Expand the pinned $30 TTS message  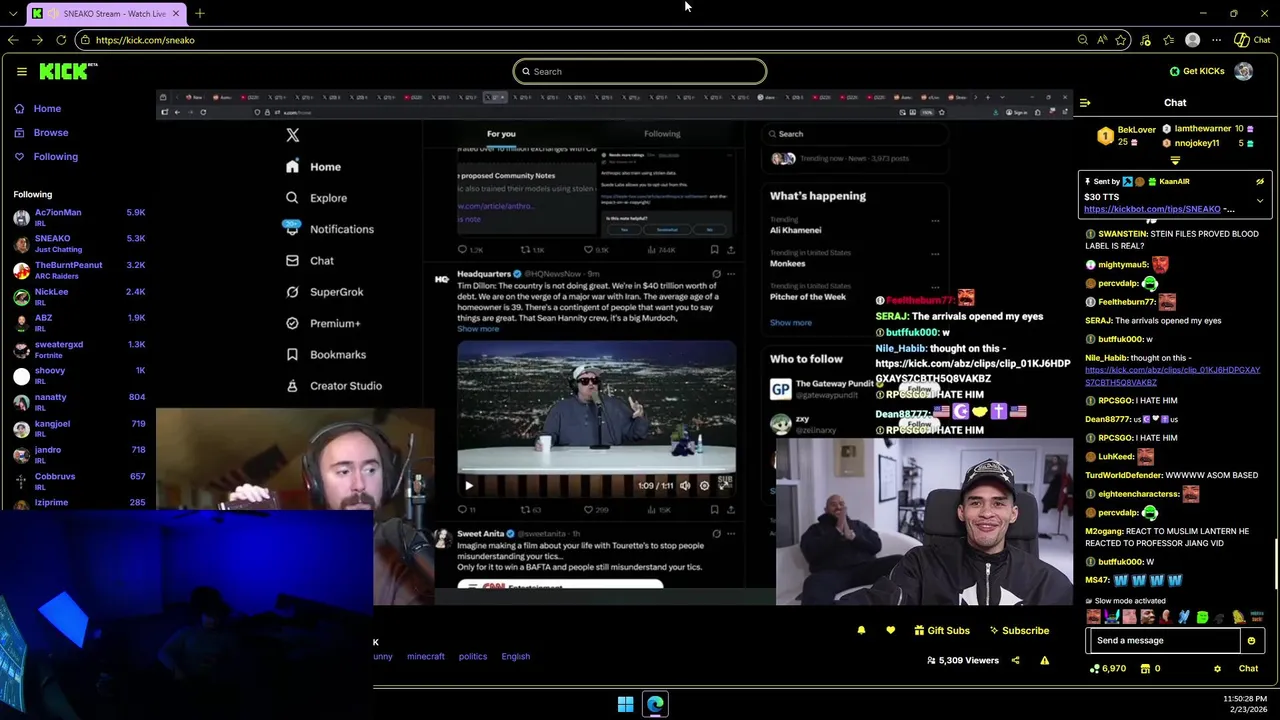click(1260, 200)
